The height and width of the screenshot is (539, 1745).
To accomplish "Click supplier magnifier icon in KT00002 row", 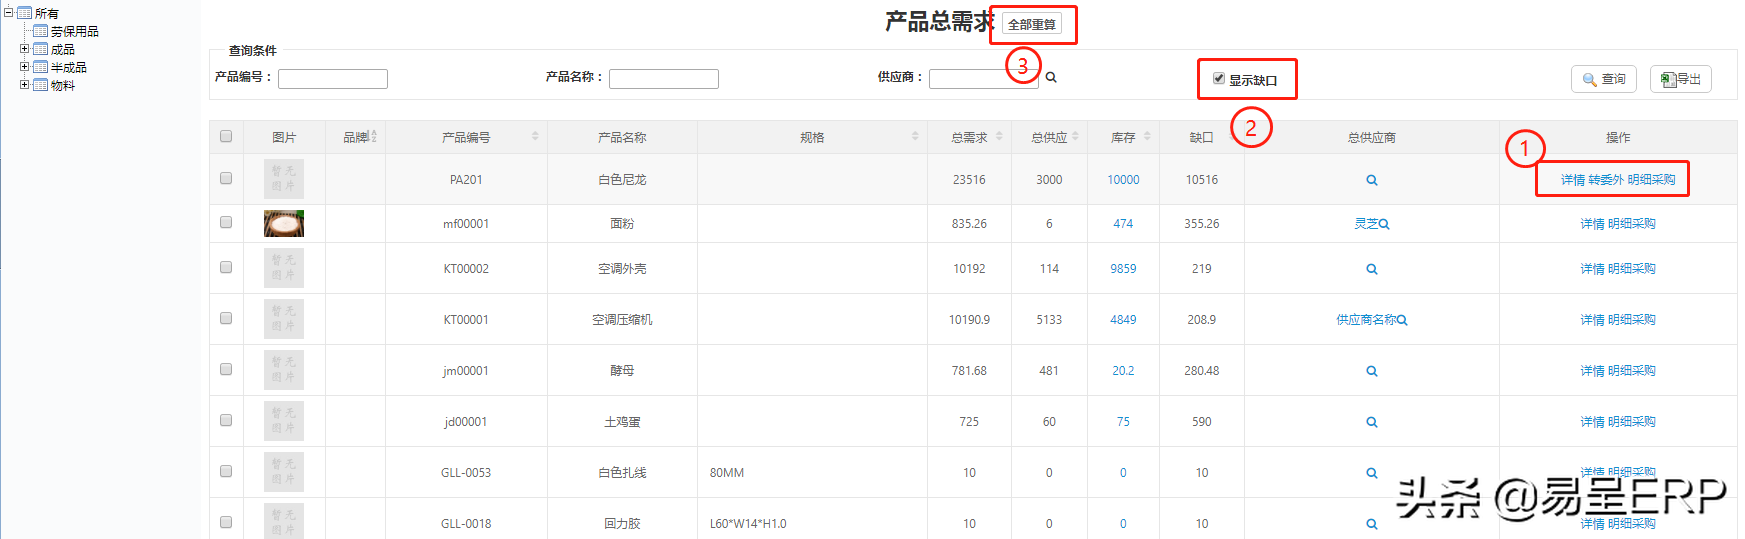I will point(1371,269).
